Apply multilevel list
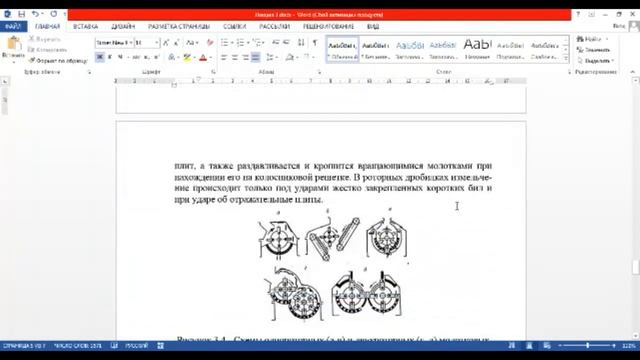 (256, 42)
